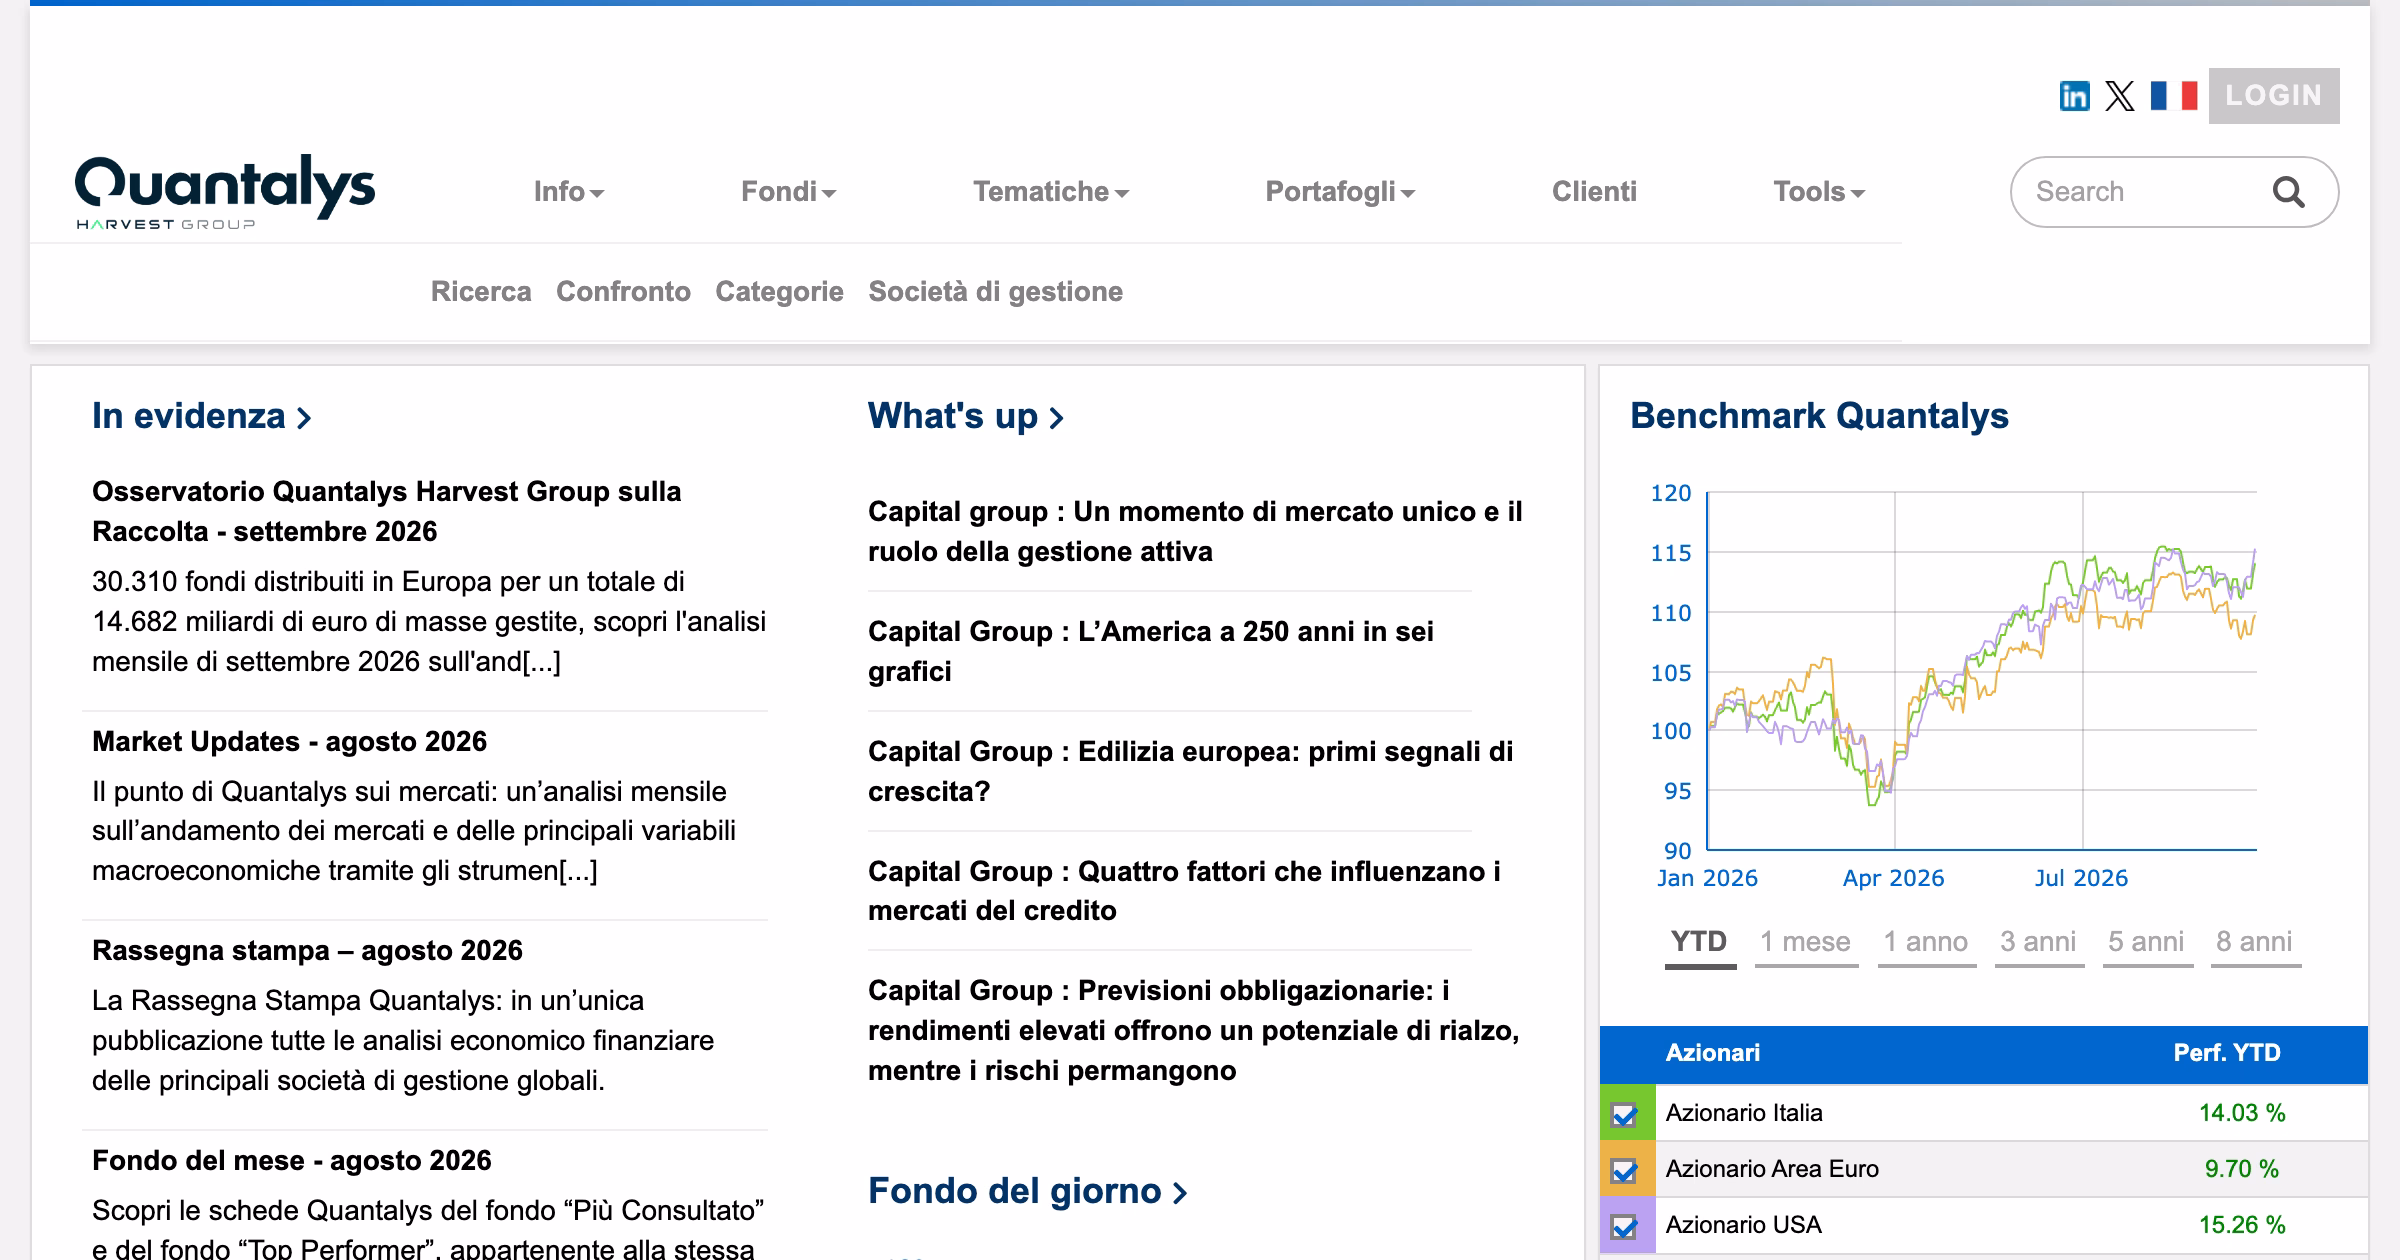Expand the Tematiche dropdown menu
2400x1260 pixels.
(x=1051, y=191)
